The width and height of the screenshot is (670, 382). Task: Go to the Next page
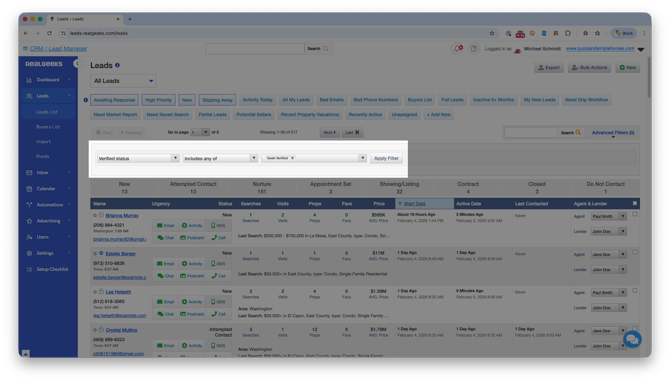329,132
